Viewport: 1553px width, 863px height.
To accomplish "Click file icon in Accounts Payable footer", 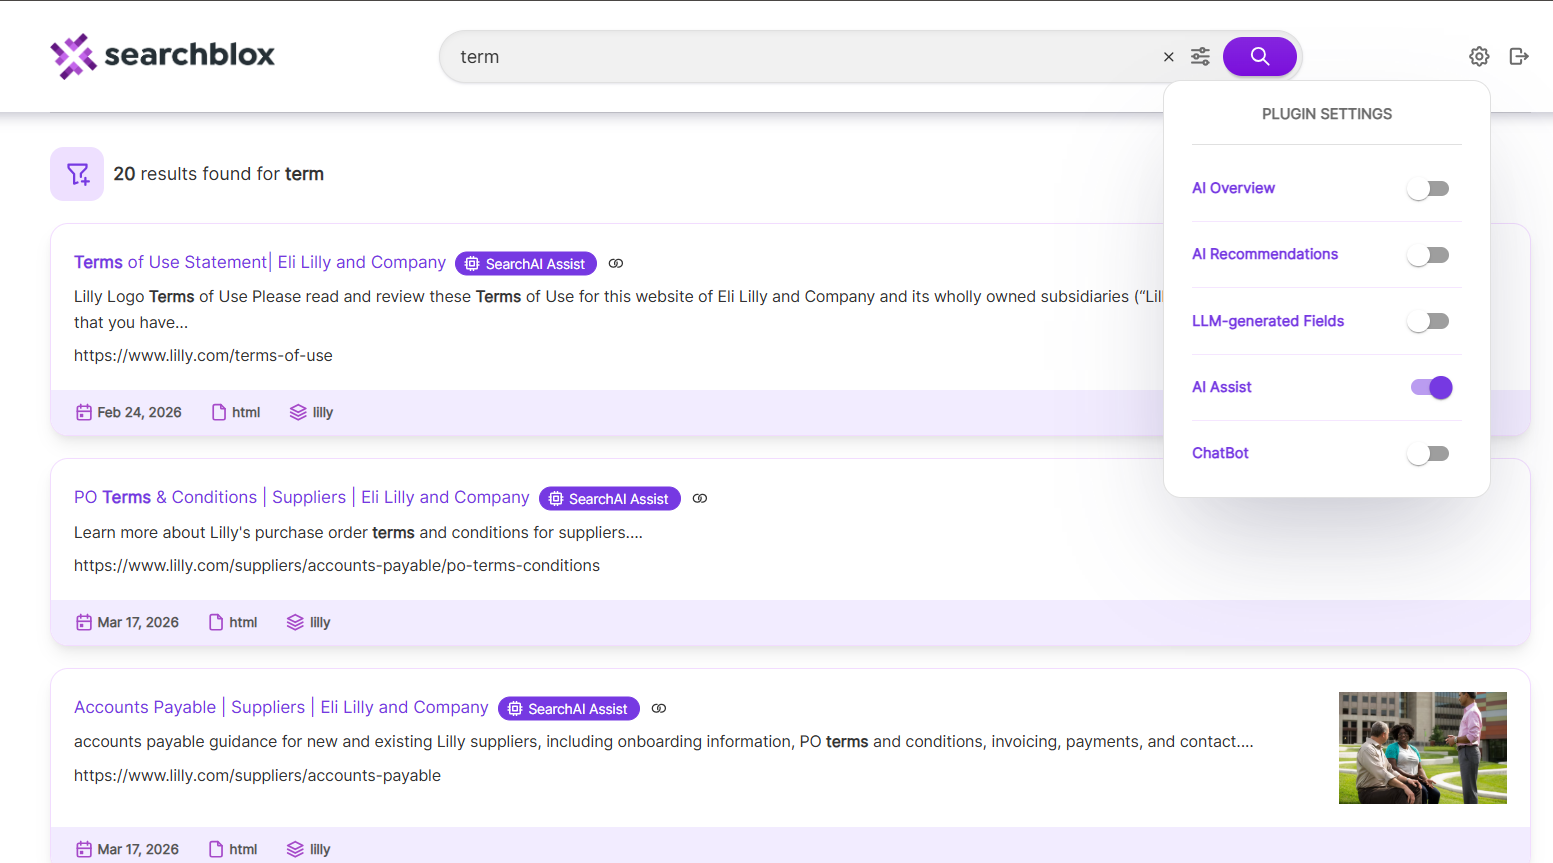I will coord(216,849).
